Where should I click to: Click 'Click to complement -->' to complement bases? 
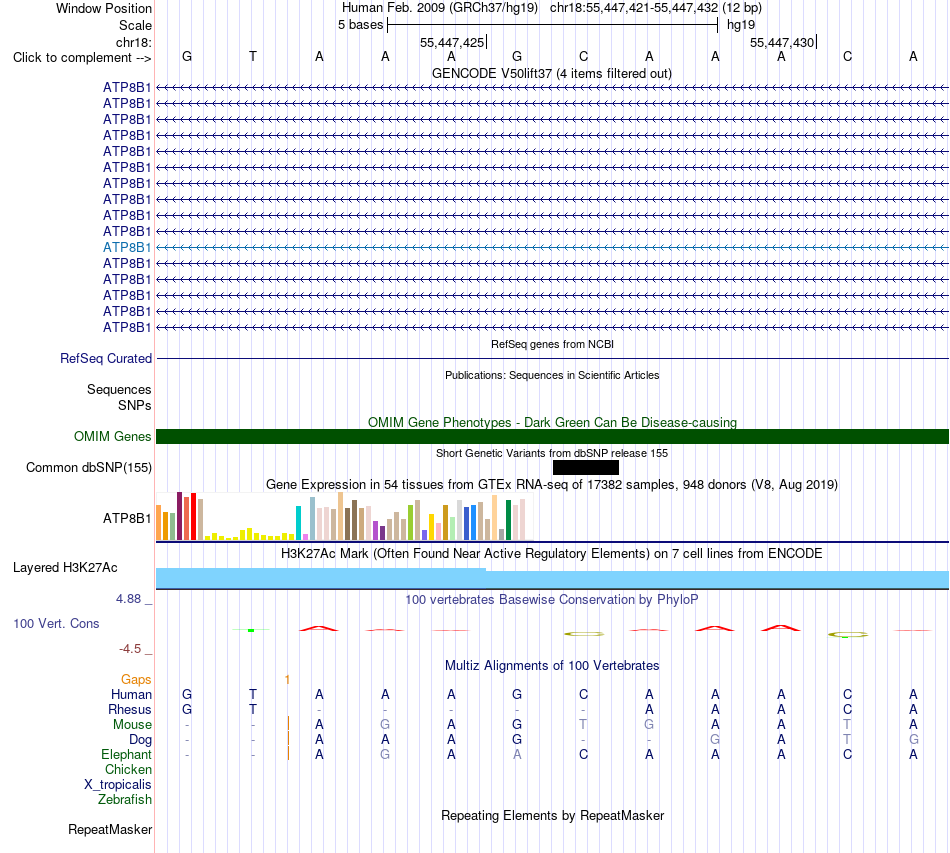[x=82, y=58]
